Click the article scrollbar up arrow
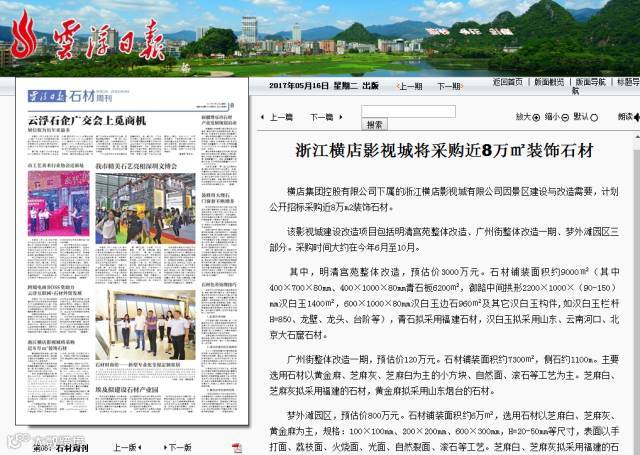The image size is (640, 455). pyautogui.click(x=637, y=139)
